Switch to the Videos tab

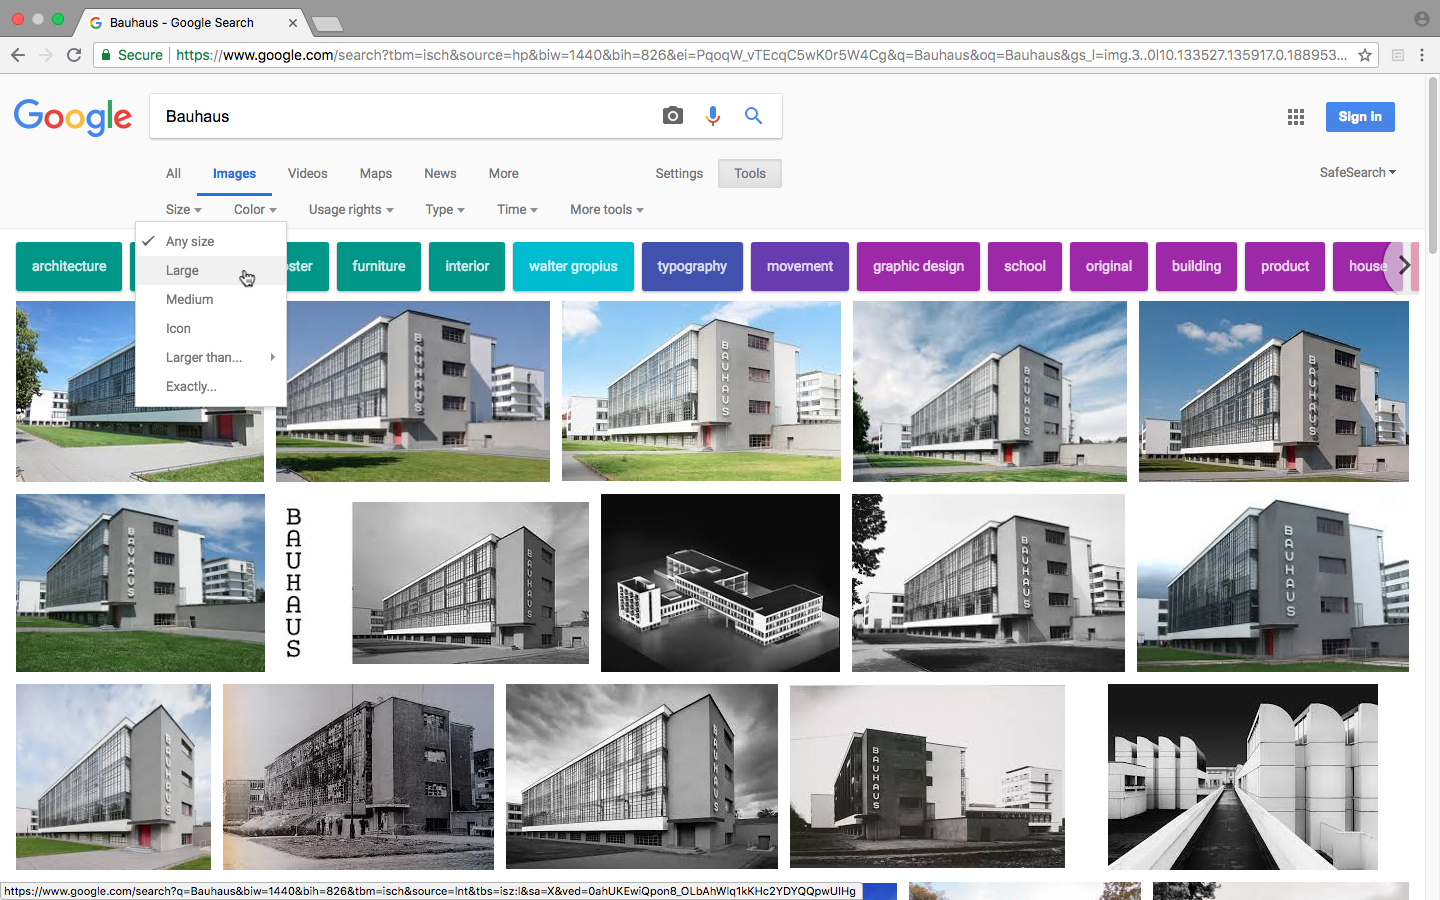(x=307, y=173)
